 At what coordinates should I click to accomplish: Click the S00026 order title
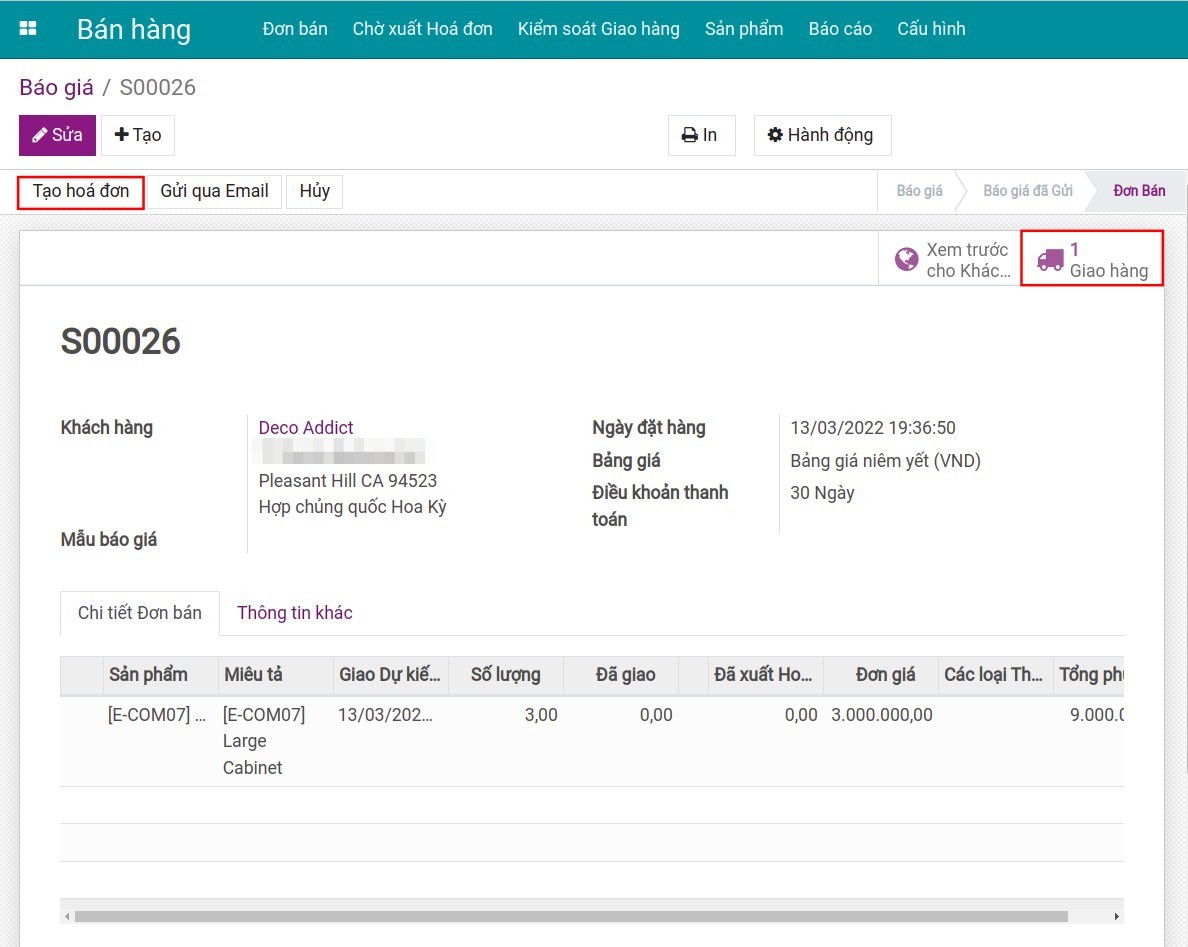pyautogui.click(x=120, y=341)
